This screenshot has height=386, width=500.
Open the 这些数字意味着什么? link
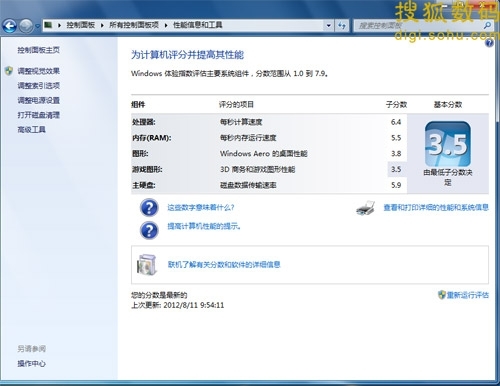coord(201,208)
